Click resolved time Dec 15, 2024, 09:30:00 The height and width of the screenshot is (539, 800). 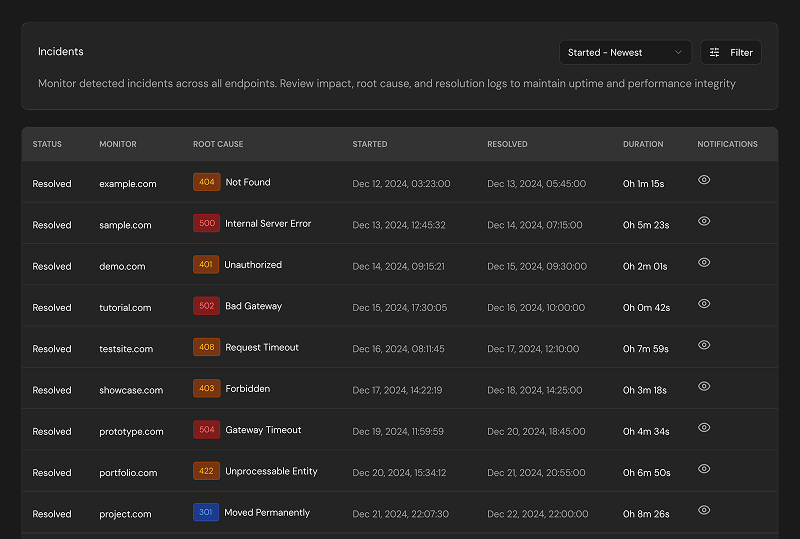537,266
